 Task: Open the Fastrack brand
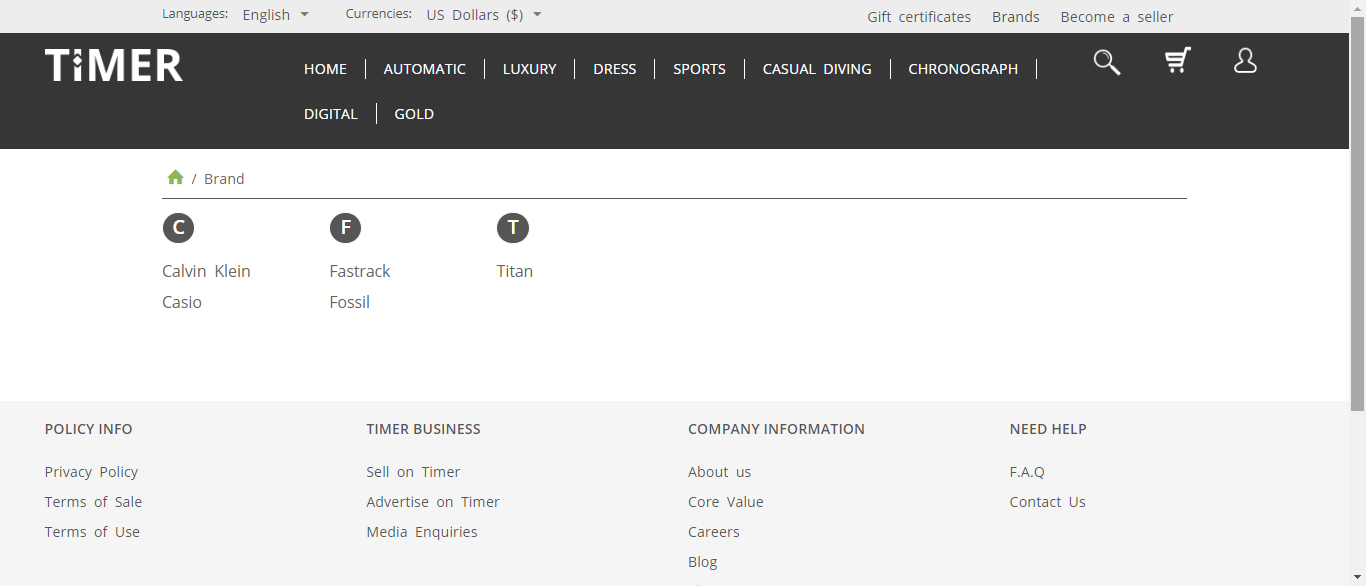point(360,271)
